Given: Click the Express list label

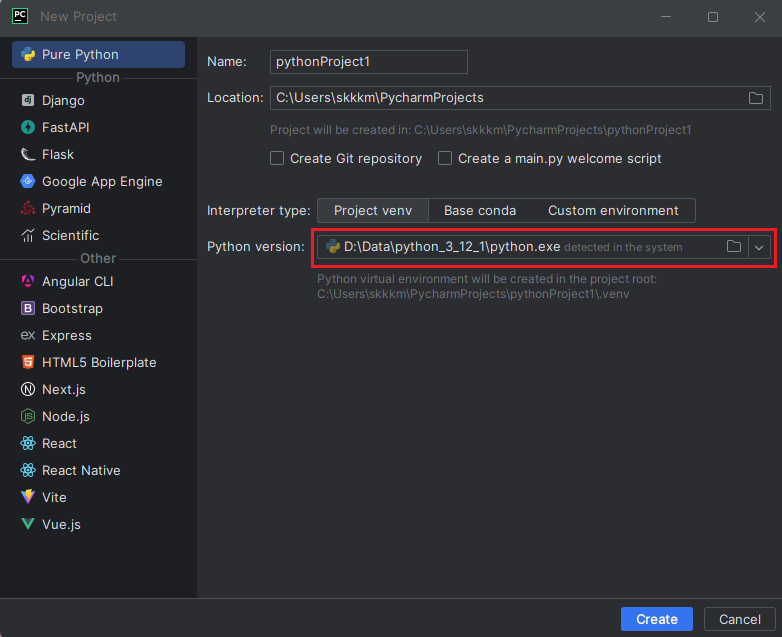Looking at the screenshot, I should click(x=67, y=336).
